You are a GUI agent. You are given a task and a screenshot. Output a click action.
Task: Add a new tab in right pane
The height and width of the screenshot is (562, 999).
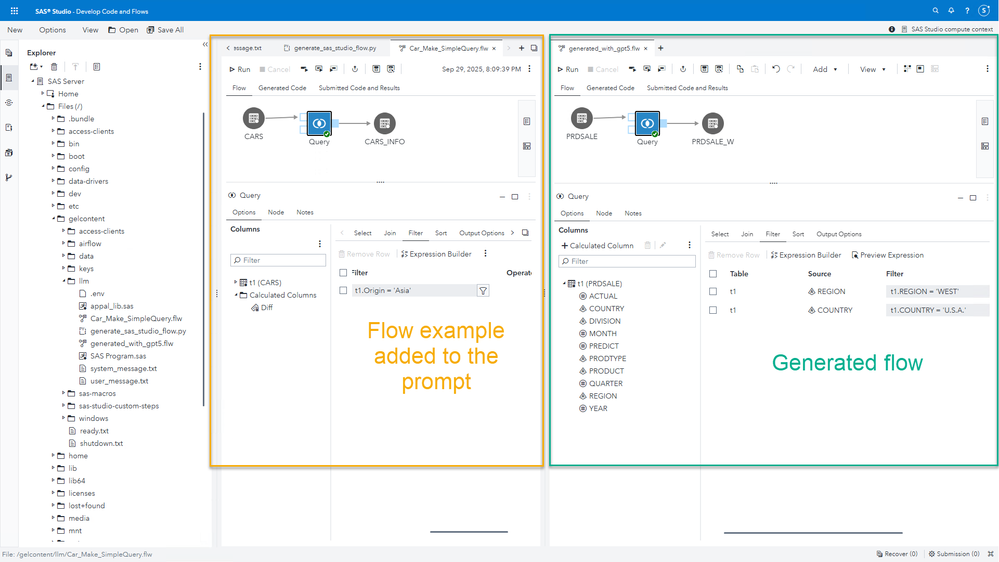661,48
